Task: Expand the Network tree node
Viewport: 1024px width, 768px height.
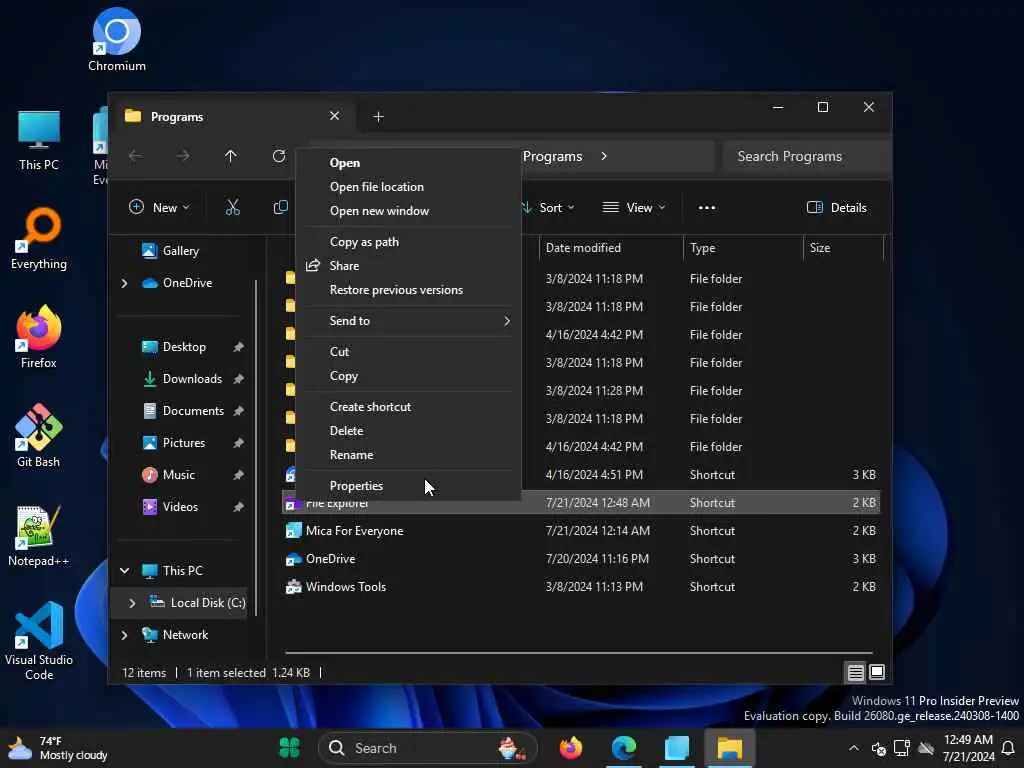Action: tap(124, 635)
